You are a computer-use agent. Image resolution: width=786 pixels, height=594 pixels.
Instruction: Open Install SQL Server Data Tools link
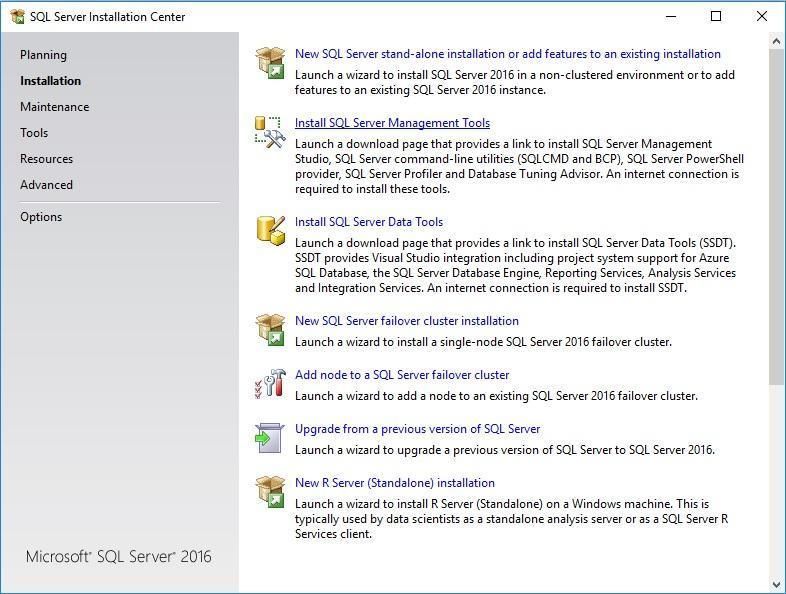pos(368,222)
